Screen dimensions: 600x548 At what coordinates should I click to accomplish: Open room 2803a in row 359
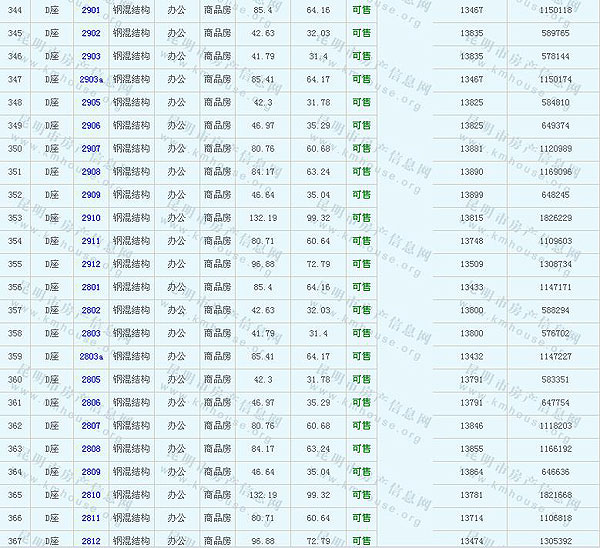(x=91, y=356)
